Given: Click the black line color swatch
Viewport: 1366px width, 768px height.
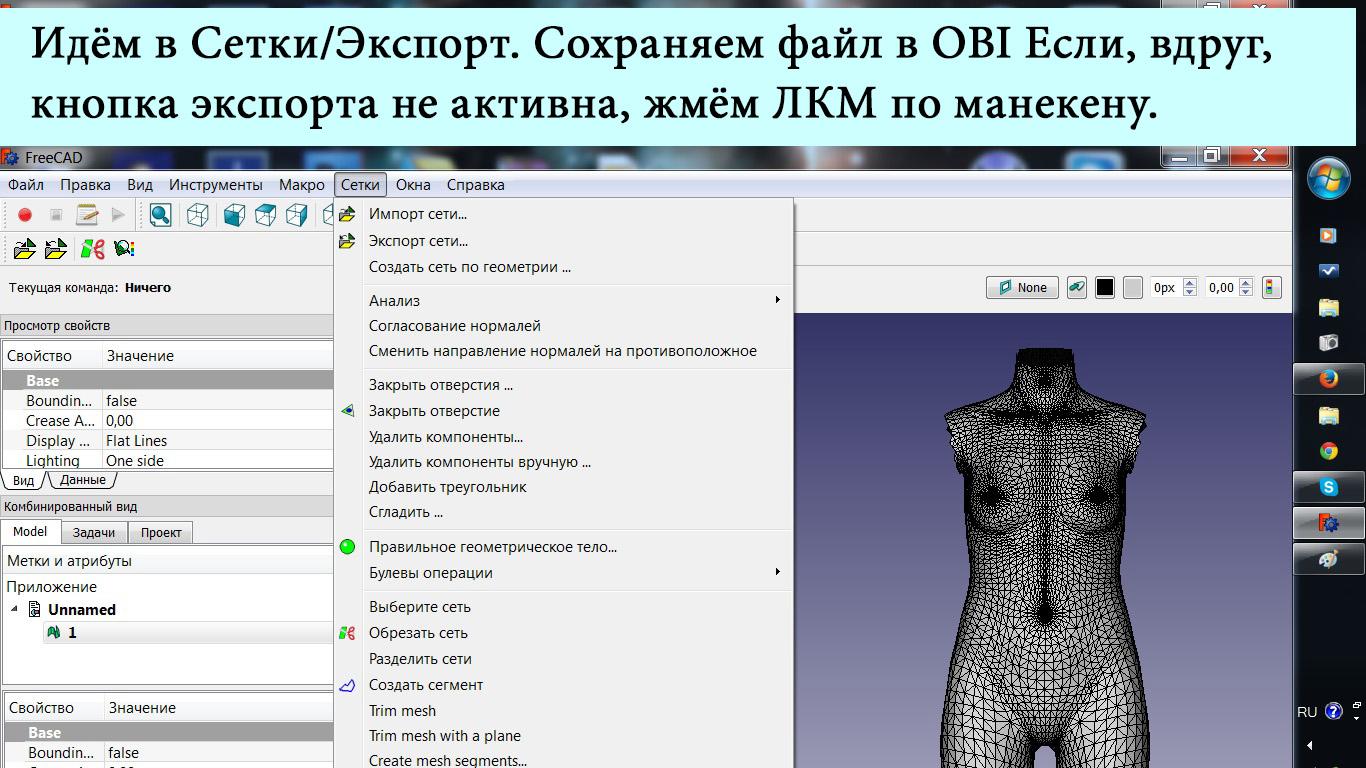Looking at the screenshot, I should click(x=1104, y=288).
